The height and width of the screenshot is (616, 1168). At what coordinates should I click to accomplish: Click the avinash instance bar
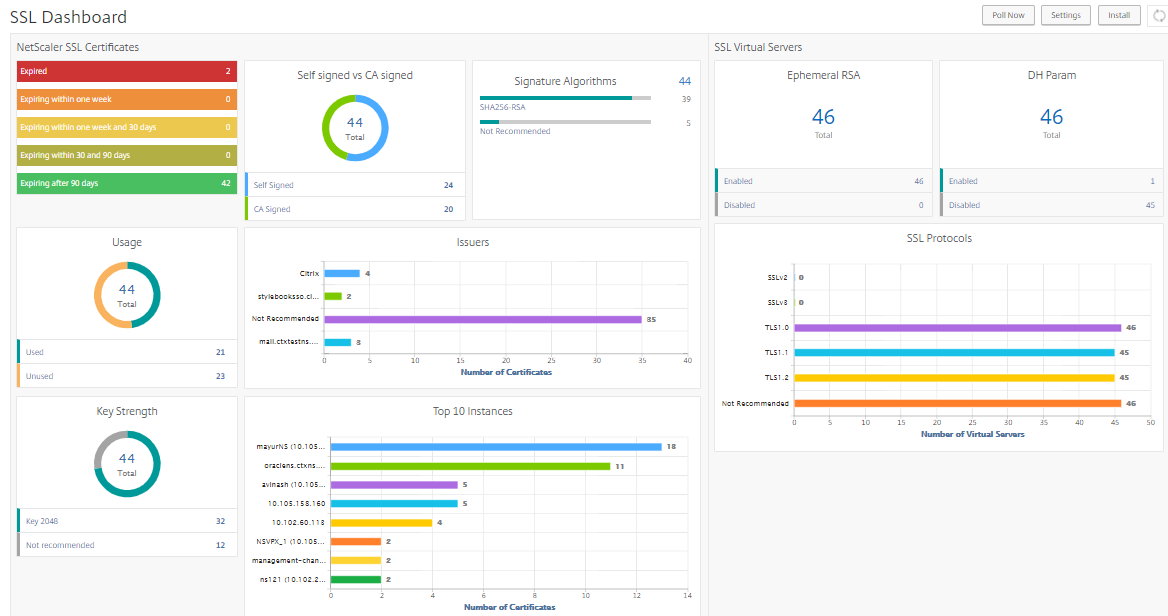point(394,485)
